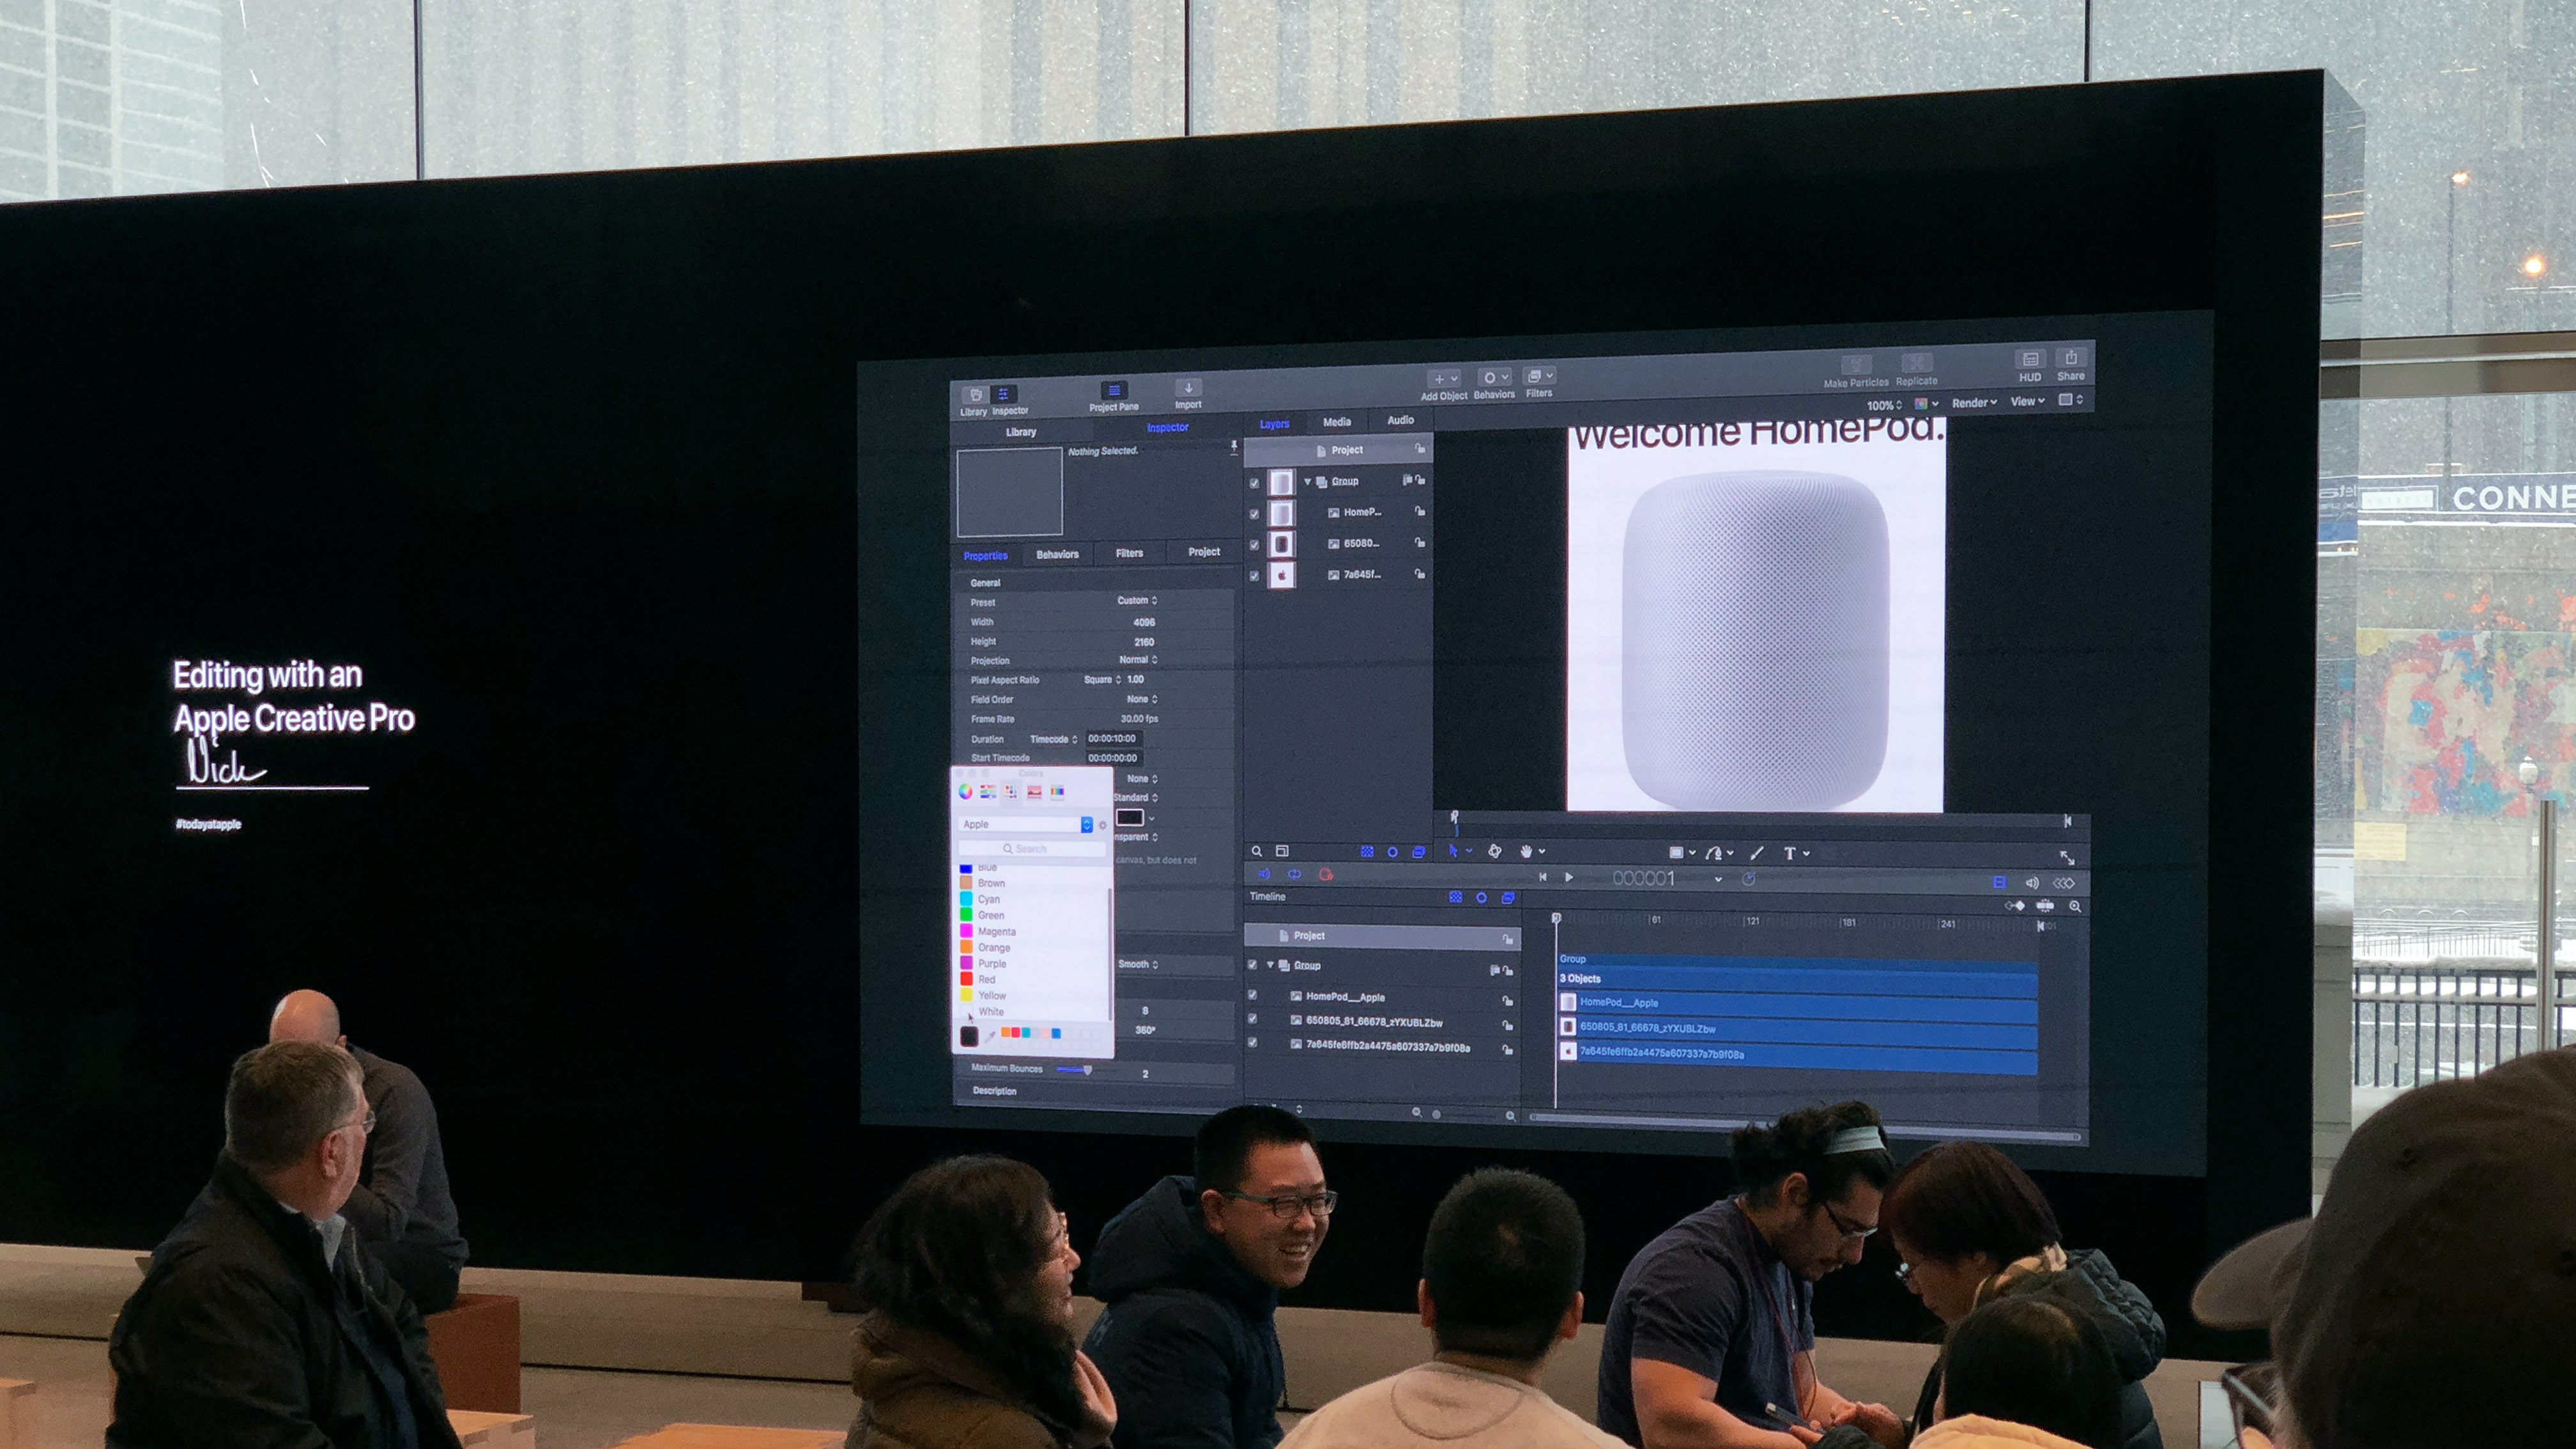The width and height of the screenshot is (2576, 1449).
Task: Select the Hand pan tool
Action: pyautogui.click(x=1526, y=851)
